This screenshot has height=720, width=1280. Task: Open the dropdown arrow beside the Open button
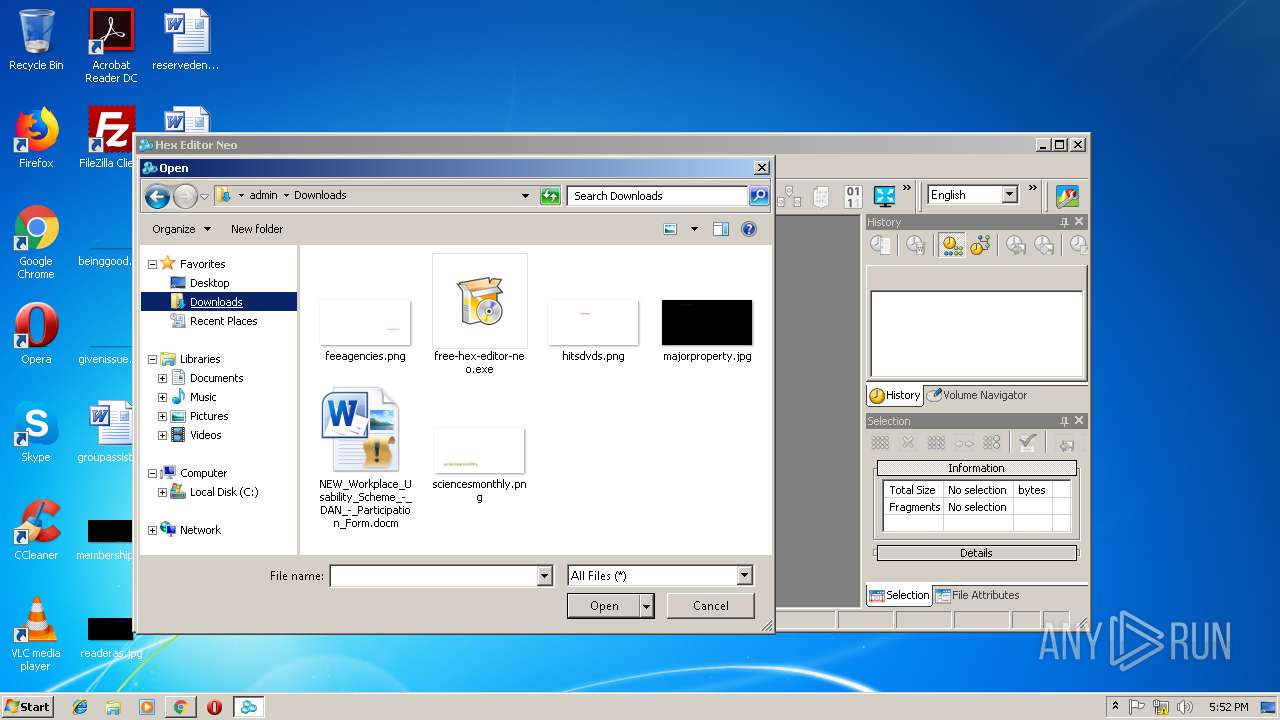pyautogui.click(x=647, y=606)
